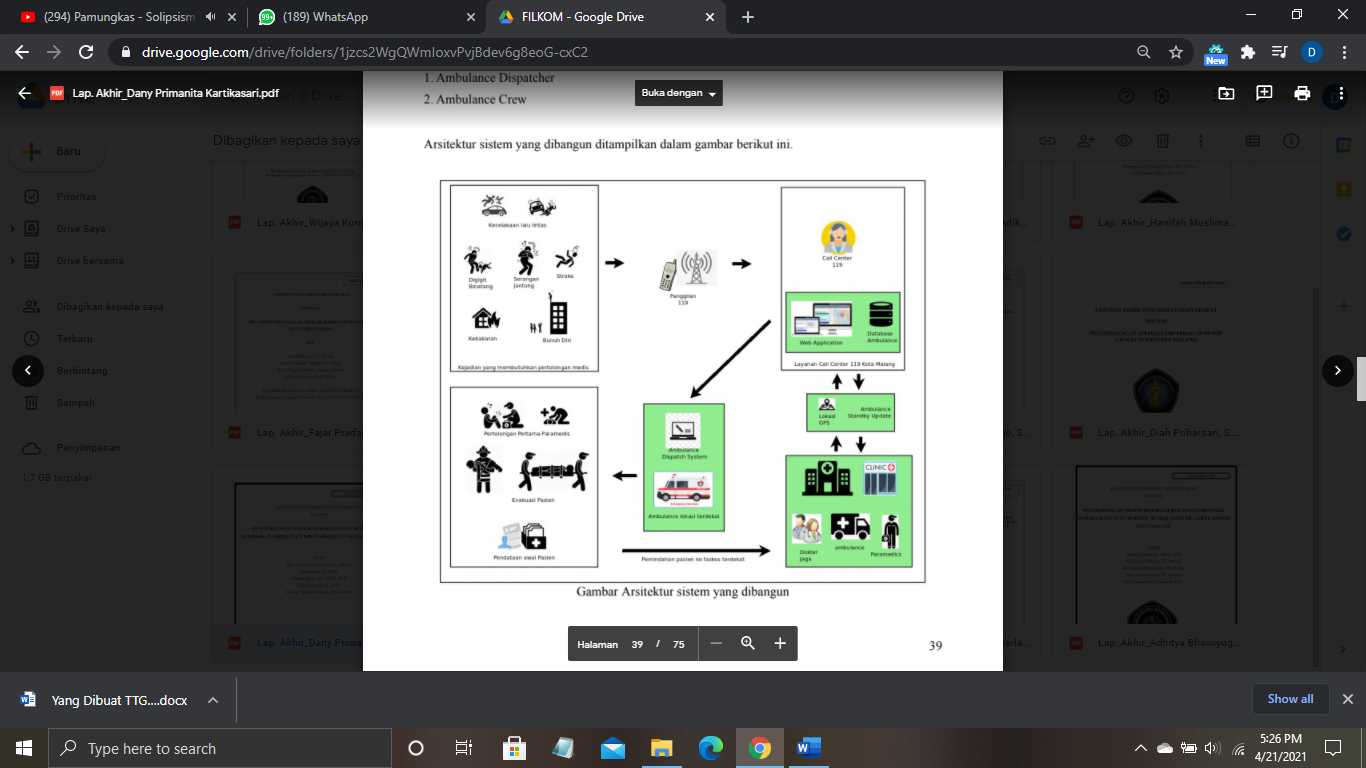
Task: Zoom out of the PDF page
Action: (716, 644)
